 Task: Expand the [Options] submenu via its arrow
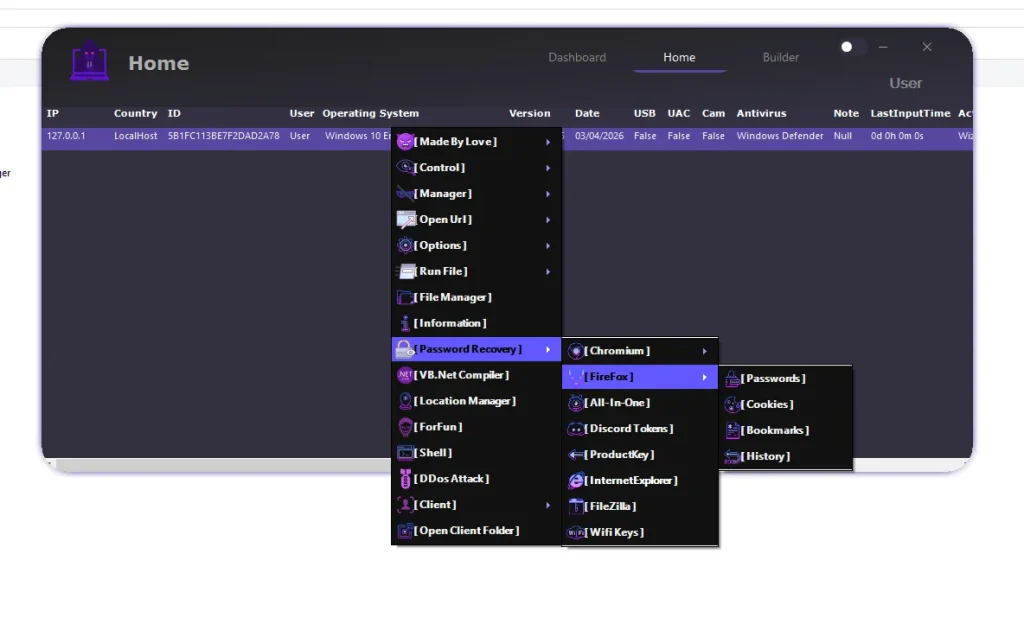(550, 245)
